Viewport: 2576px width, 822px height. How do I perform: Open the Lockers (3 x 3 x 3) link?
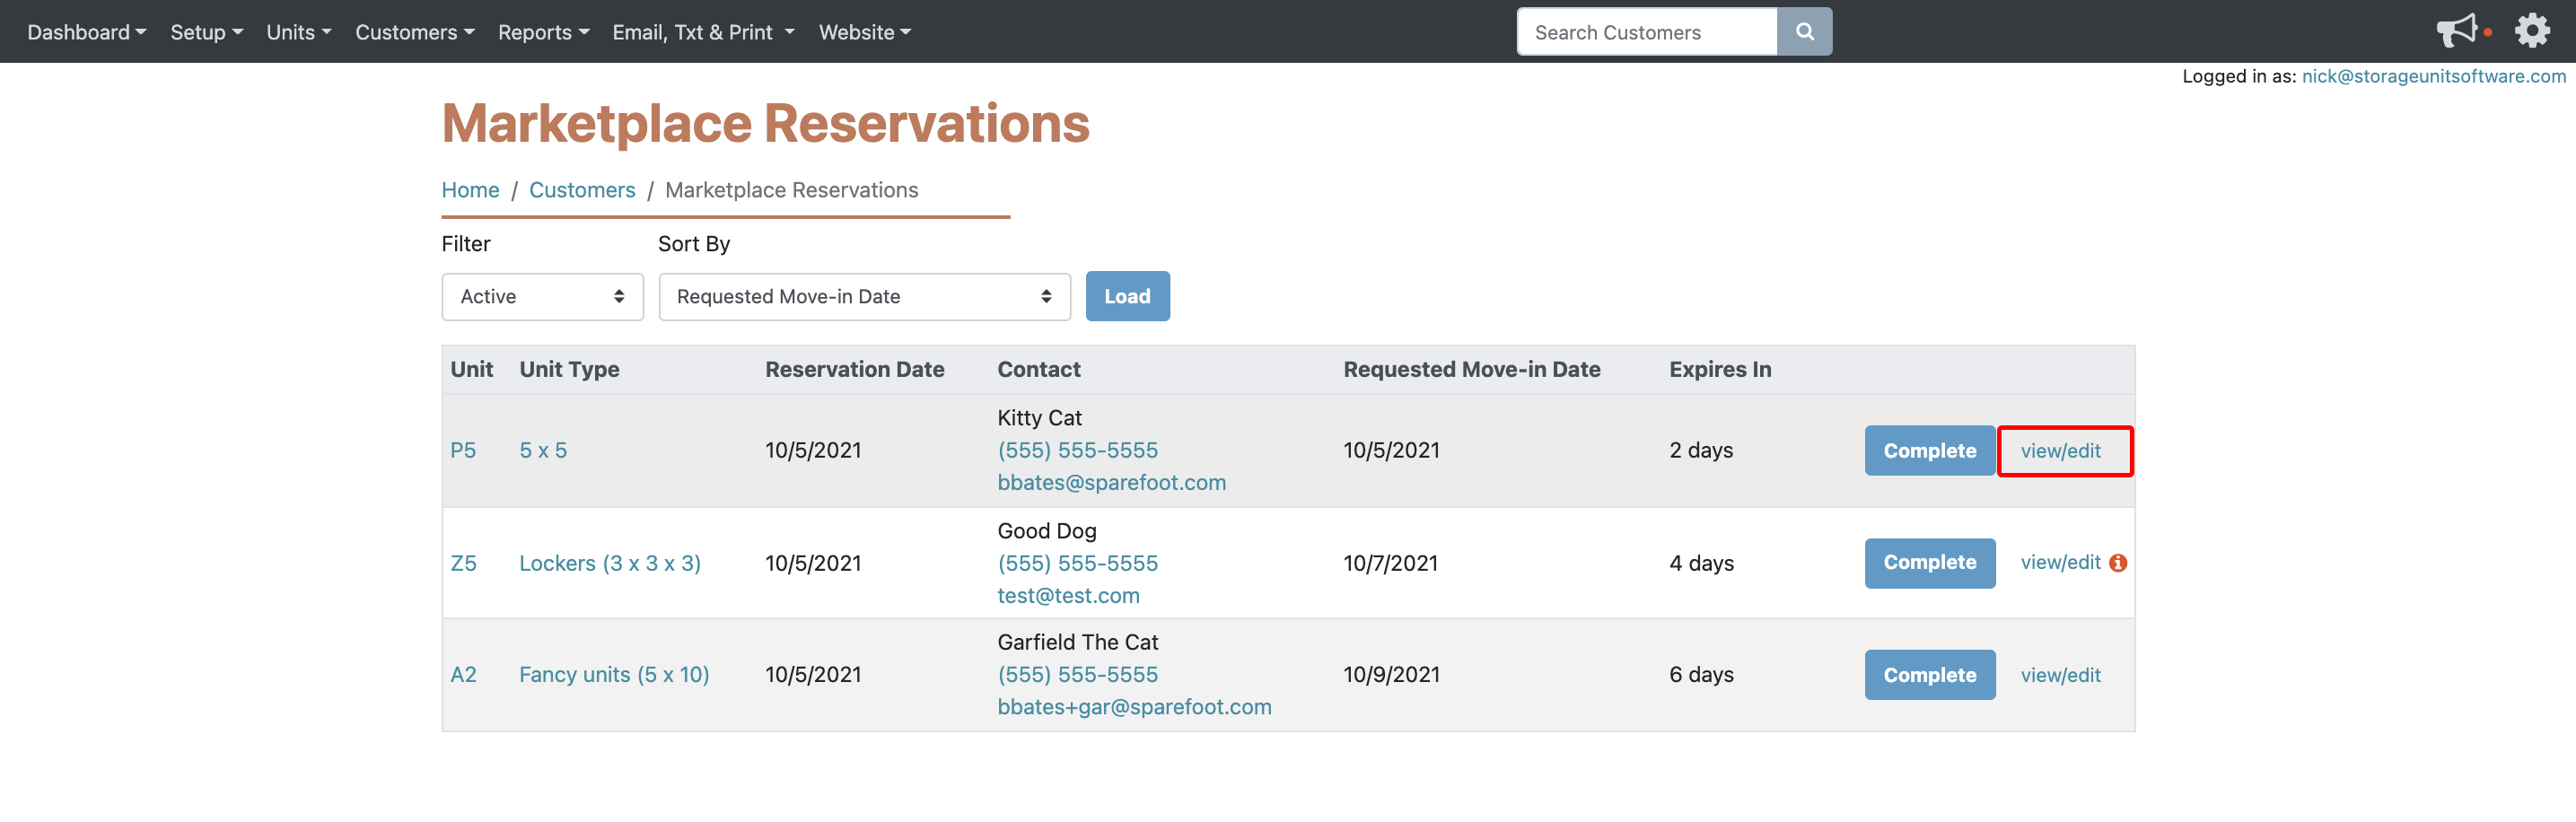click(x=610, y=563)
